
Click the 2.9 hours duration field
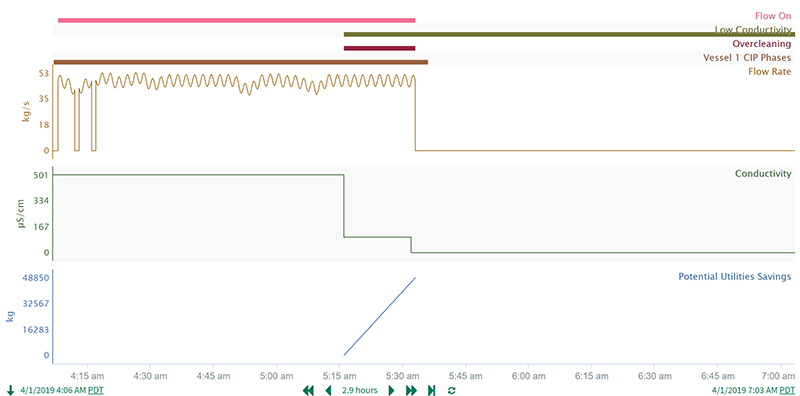pos(360,390)
